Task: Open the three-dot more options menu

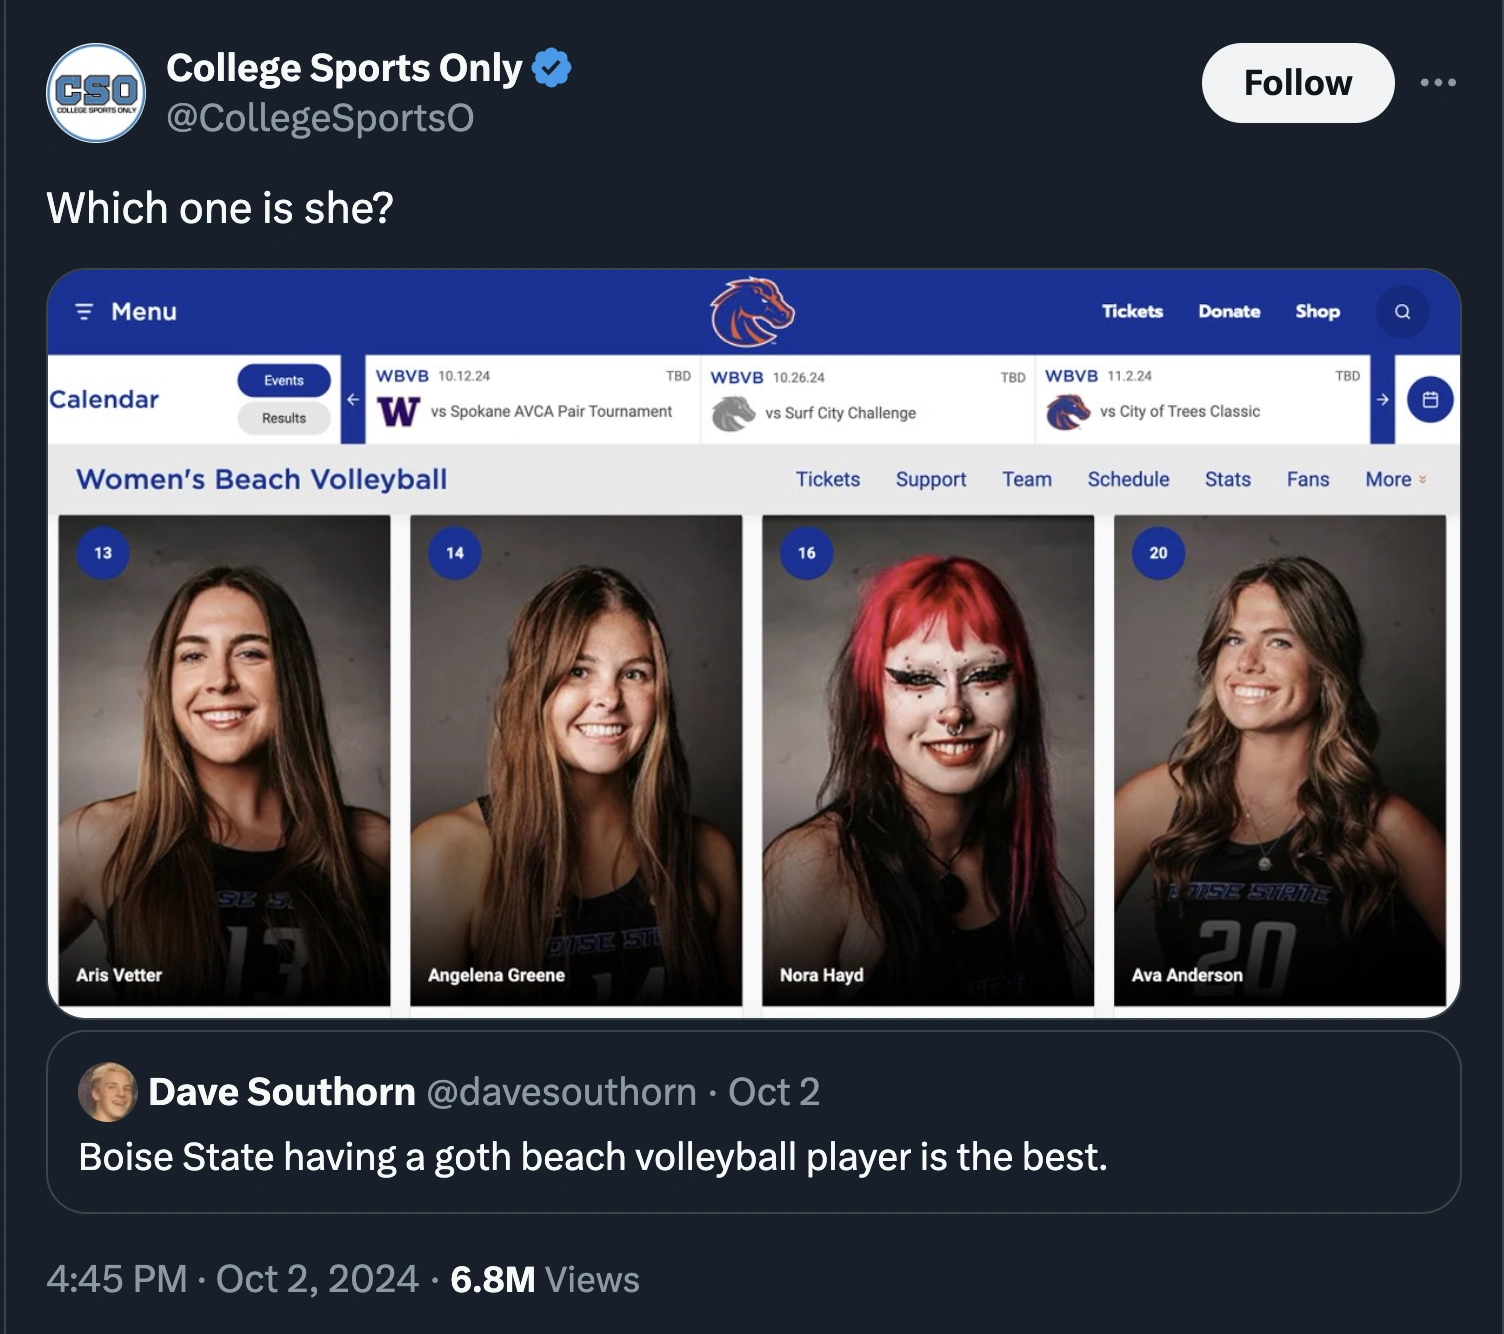Action: point(1438,83)
